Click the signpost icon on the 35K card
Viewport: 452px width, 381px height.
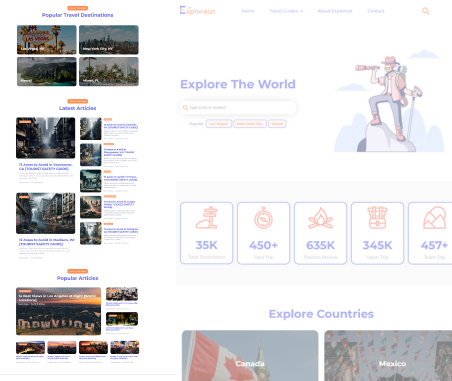point(207,218)
